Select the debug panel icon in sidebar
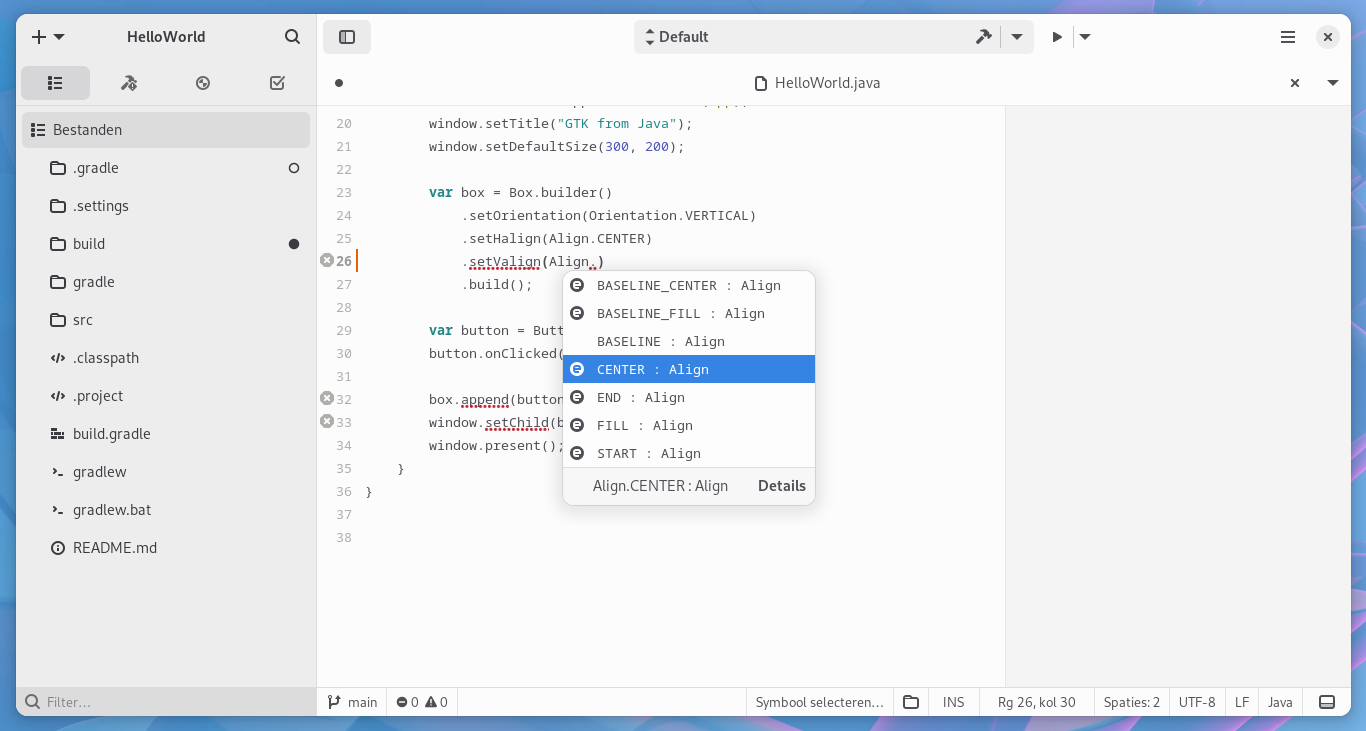The height and width of the screenshot is (731, 1366). point(203,83)
